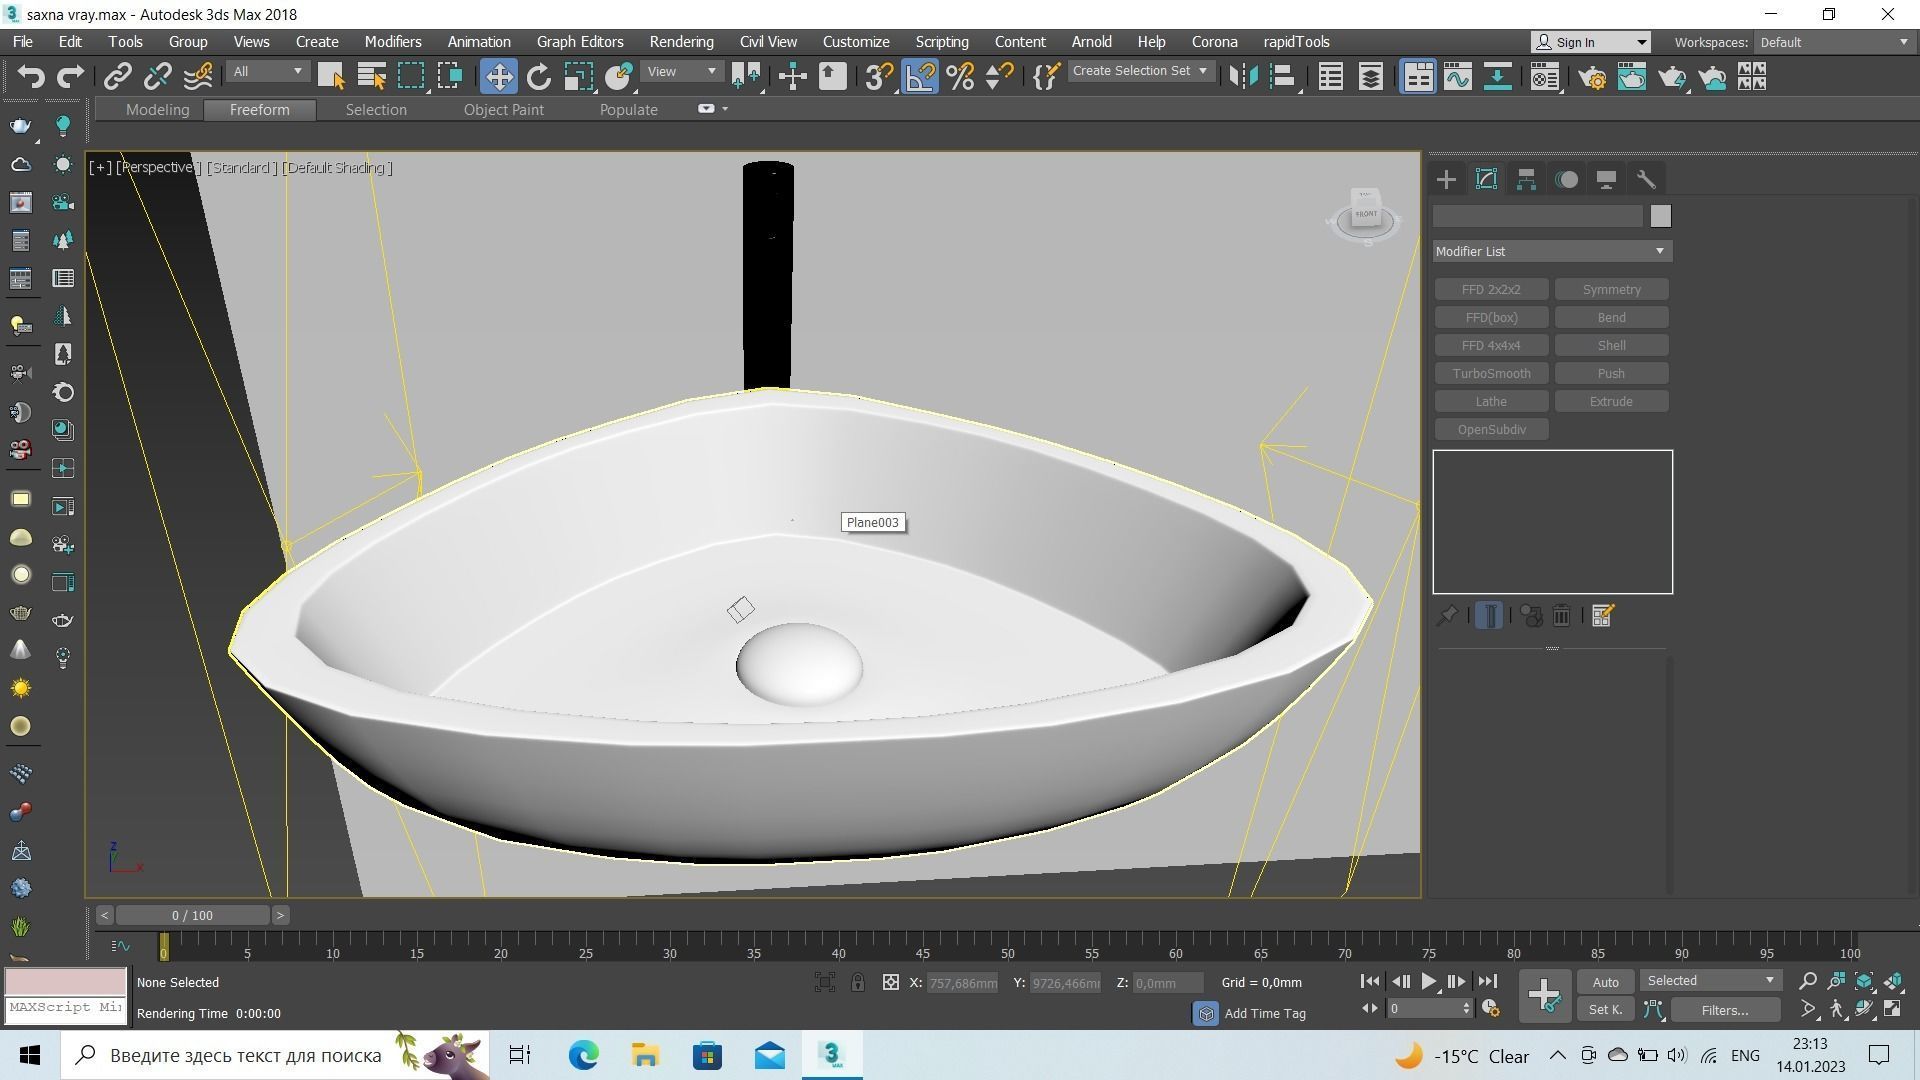
Task: Switch to the Hierarchy command panel
Action: click(x=1526, y=179)
